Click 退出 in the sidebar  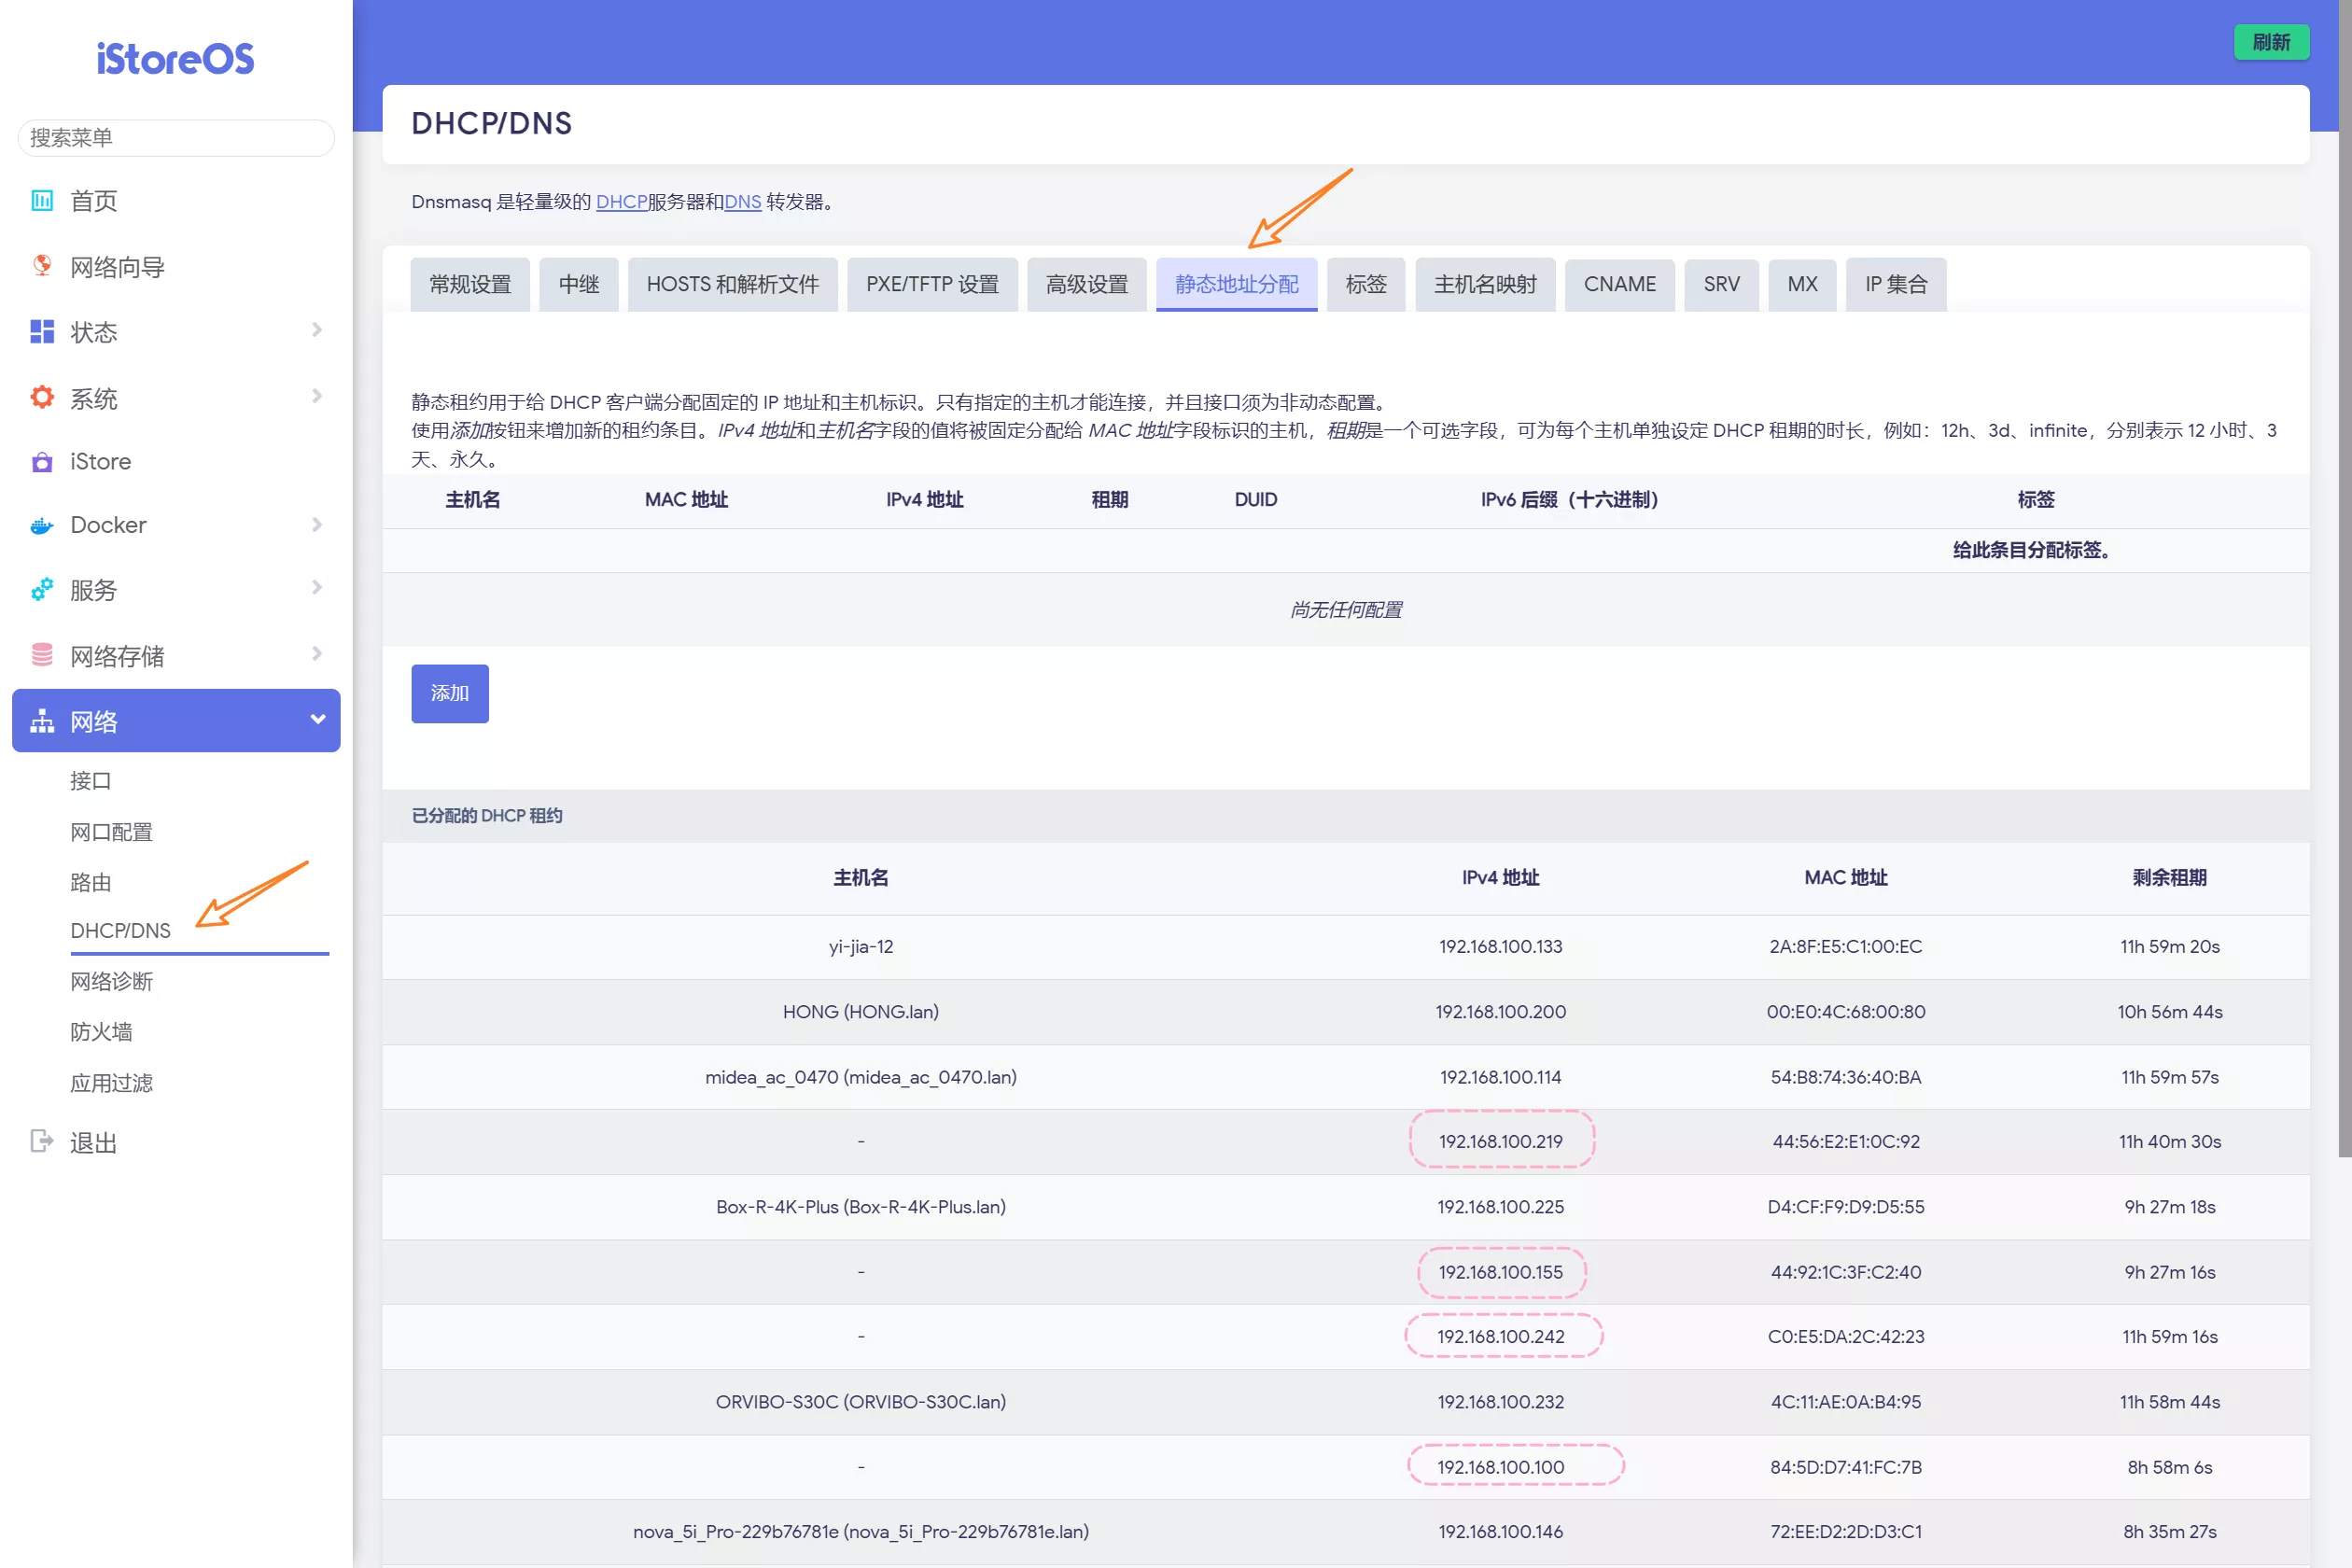[x=94, y=1142]
